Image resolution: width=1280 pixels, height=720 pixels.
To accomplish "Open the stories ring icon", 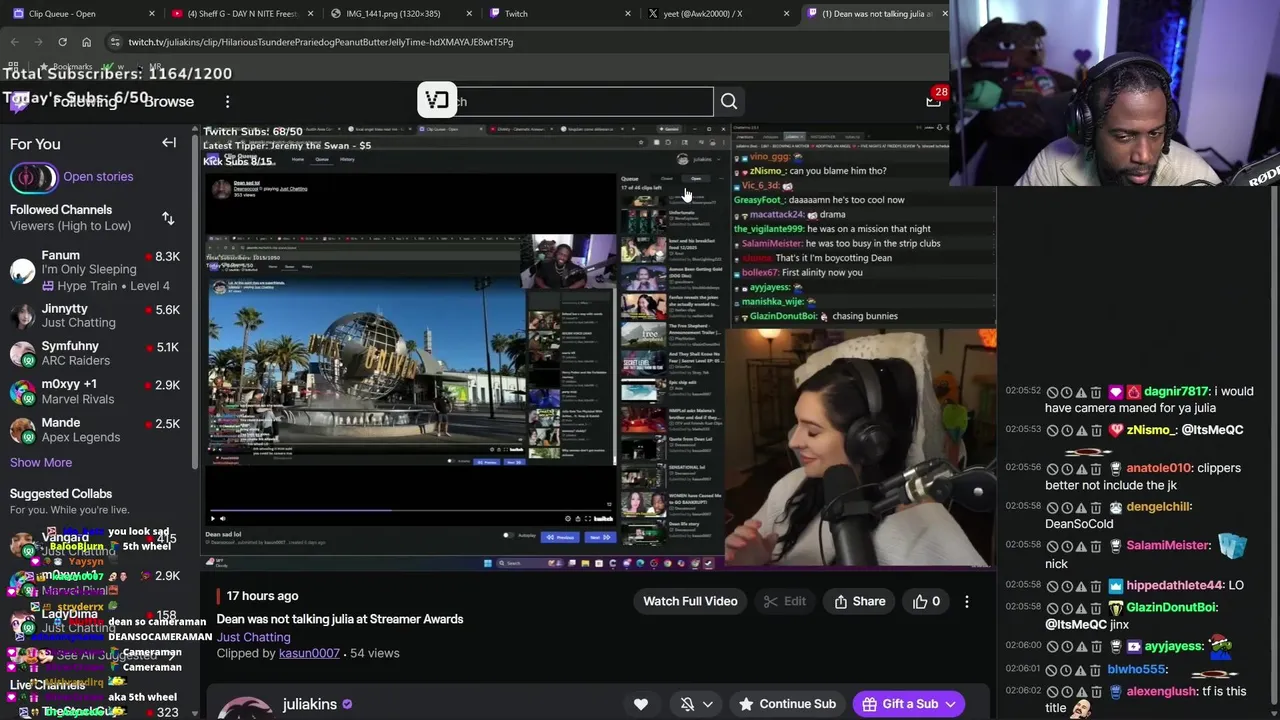I will (x=34, y=177).
